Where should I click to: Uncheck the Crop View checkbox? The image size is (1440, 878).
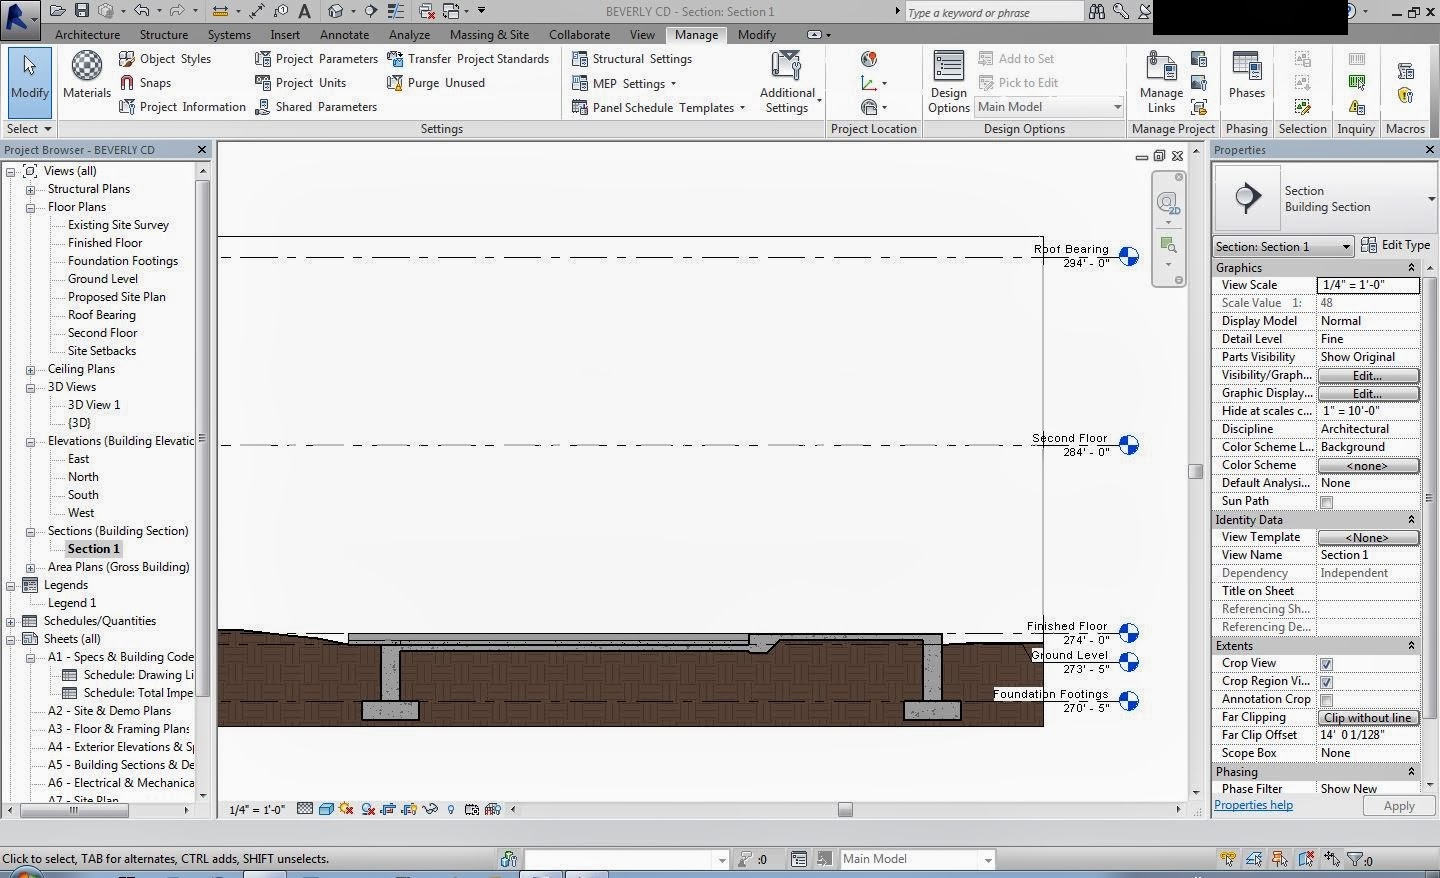pos(1327,664)
